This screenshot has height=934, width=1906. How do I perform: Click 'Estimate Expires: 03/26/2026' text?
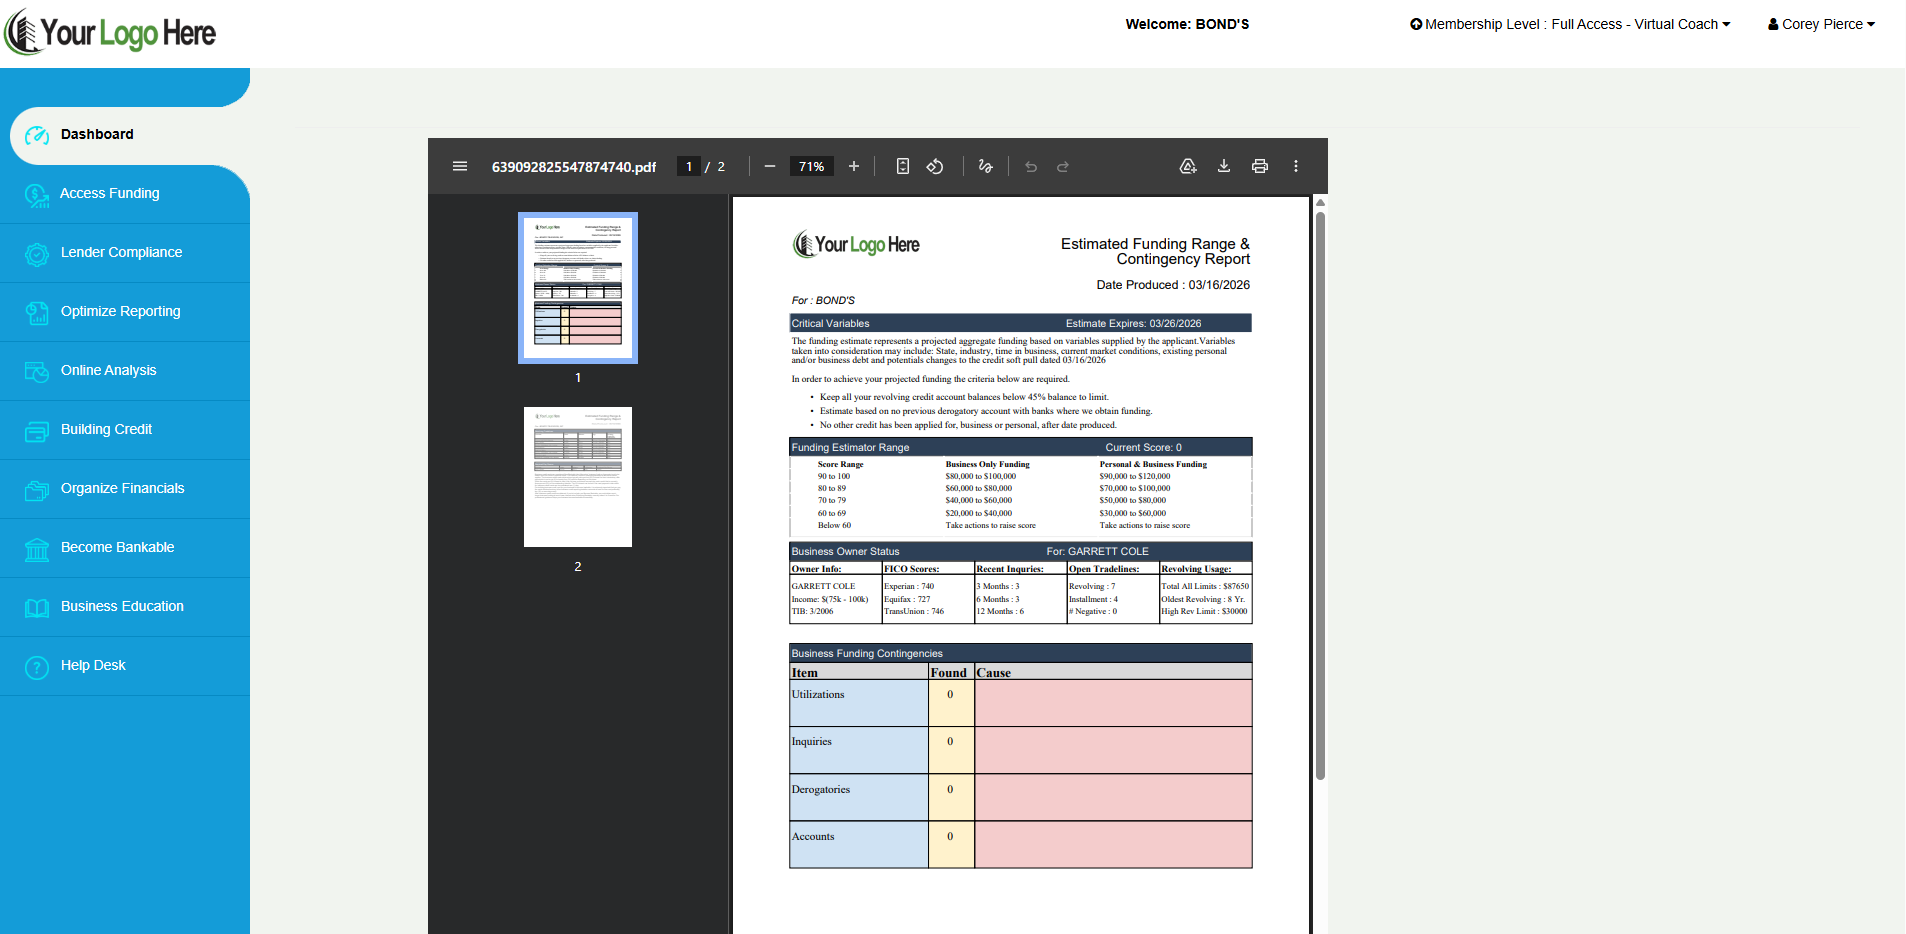pos(1133,323)
